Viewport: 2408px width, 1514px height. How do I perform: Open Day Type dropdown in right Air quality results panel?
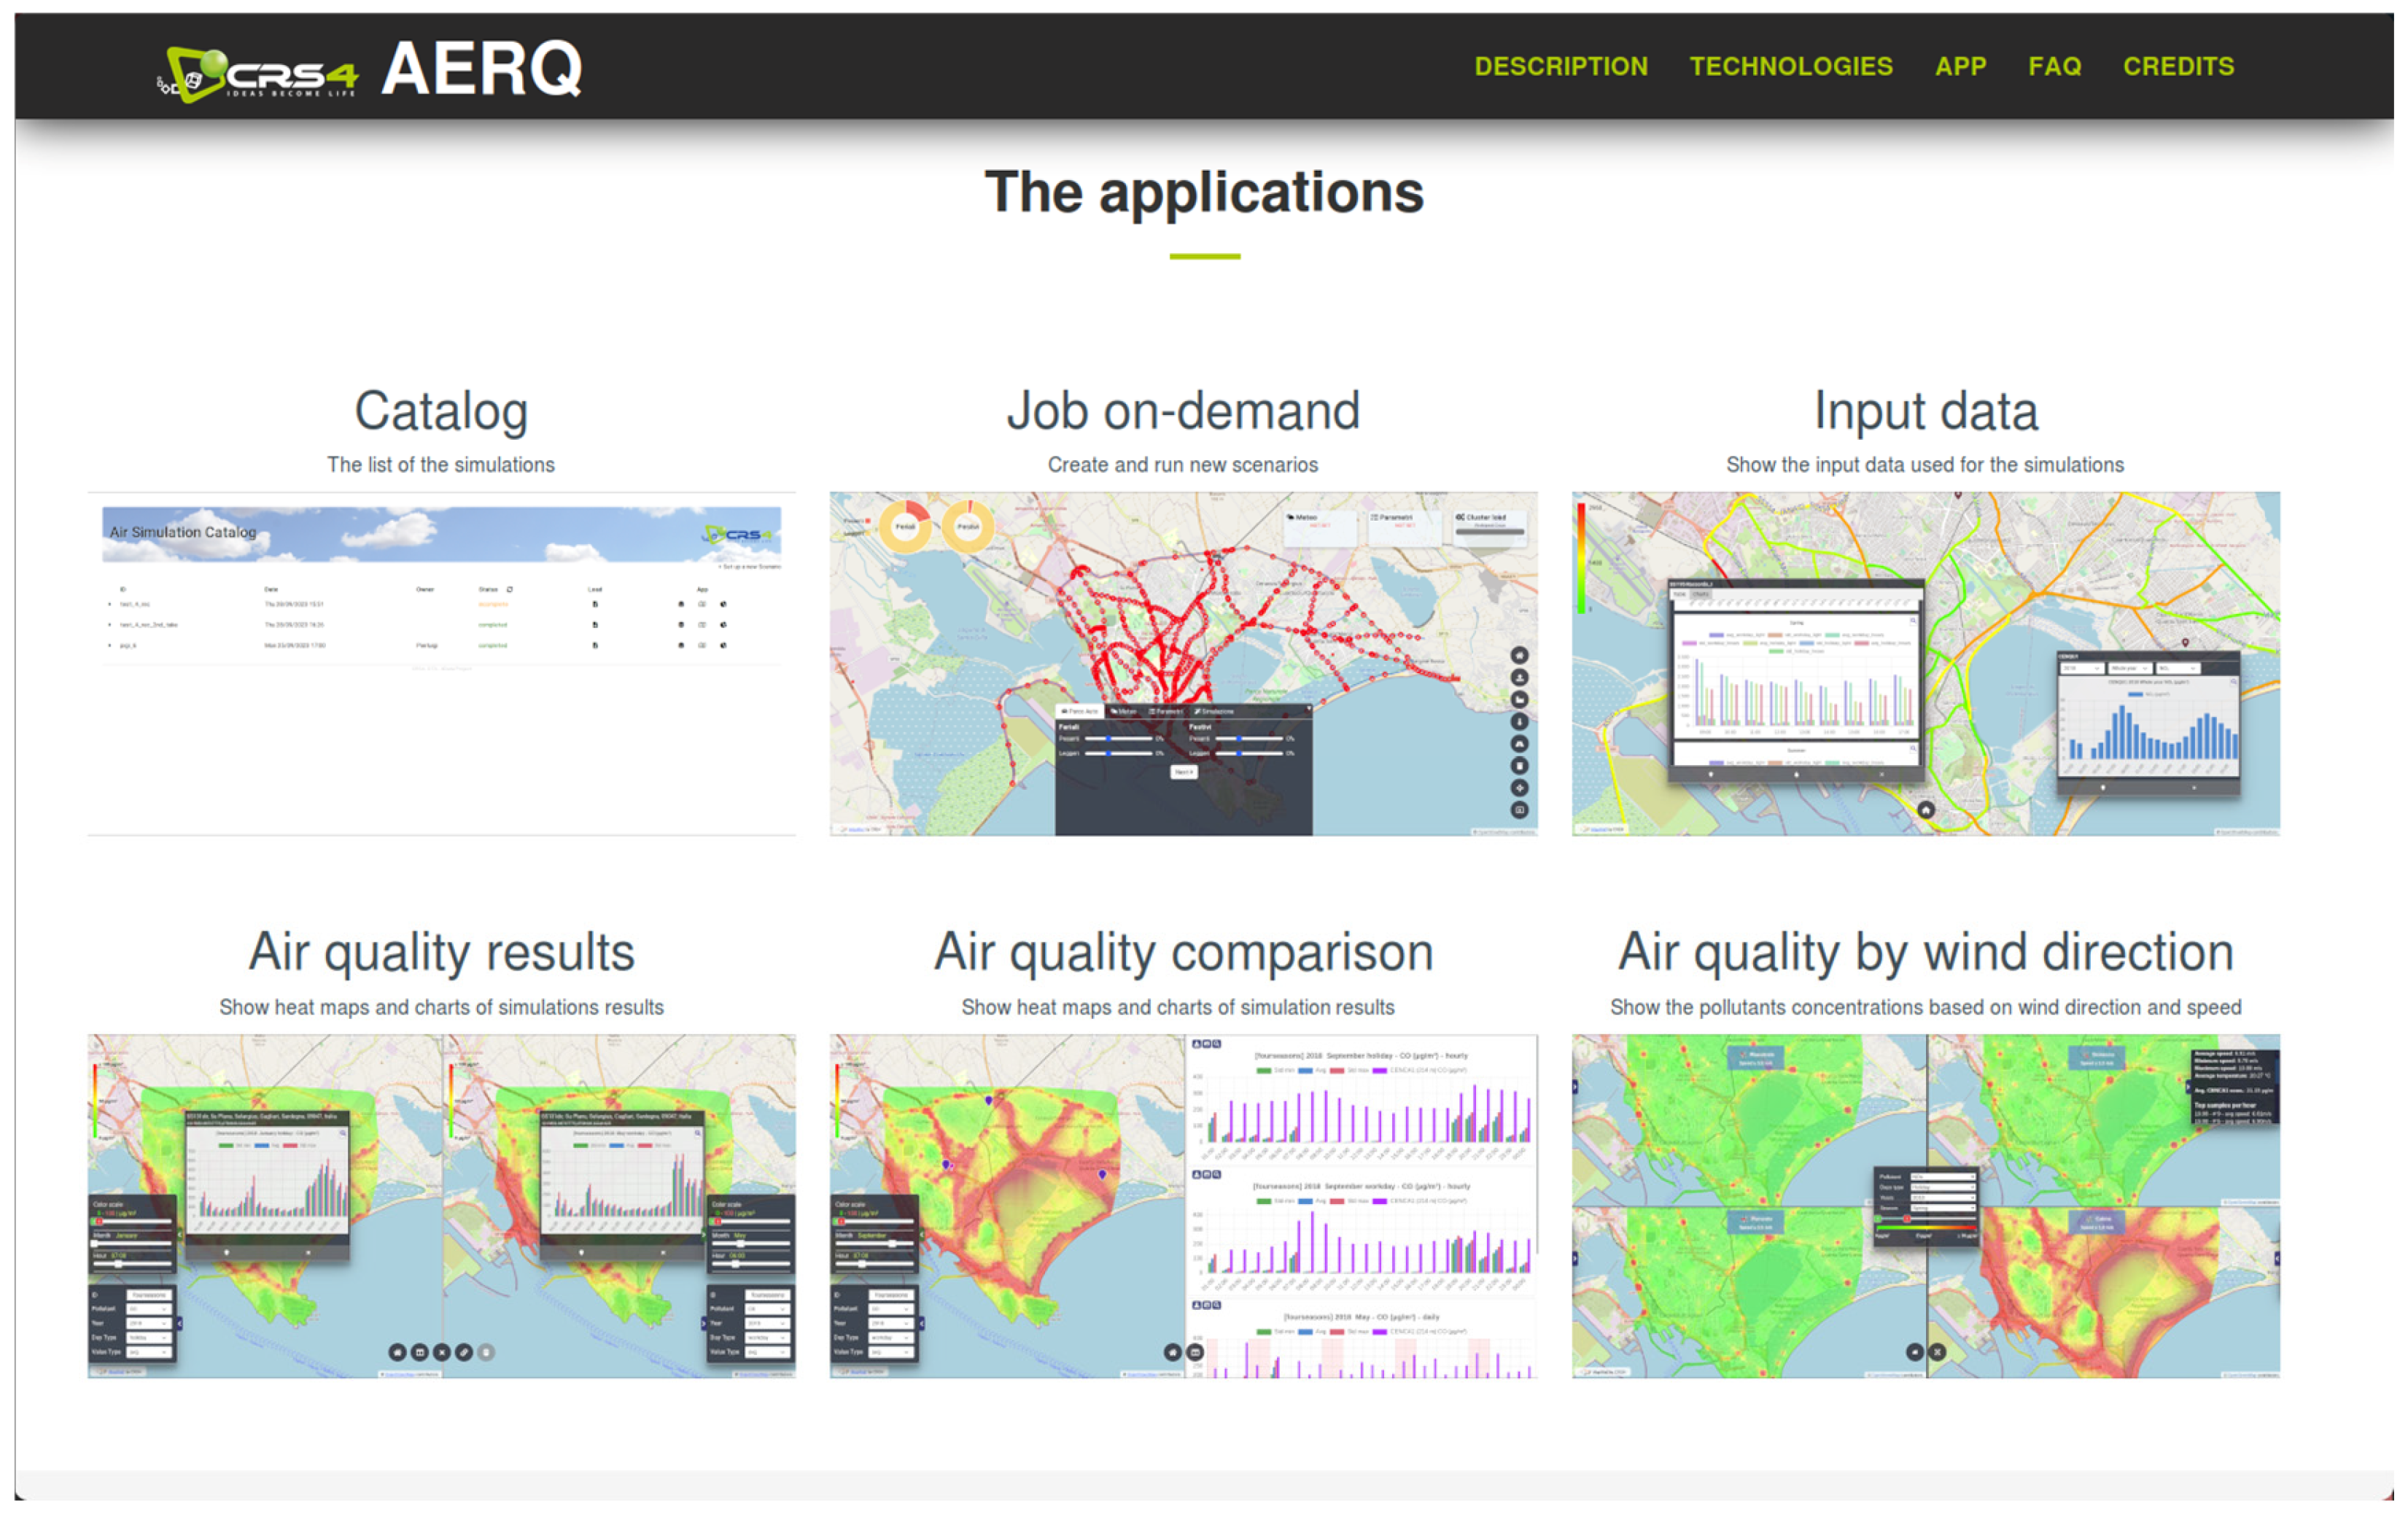[767, 1337]
